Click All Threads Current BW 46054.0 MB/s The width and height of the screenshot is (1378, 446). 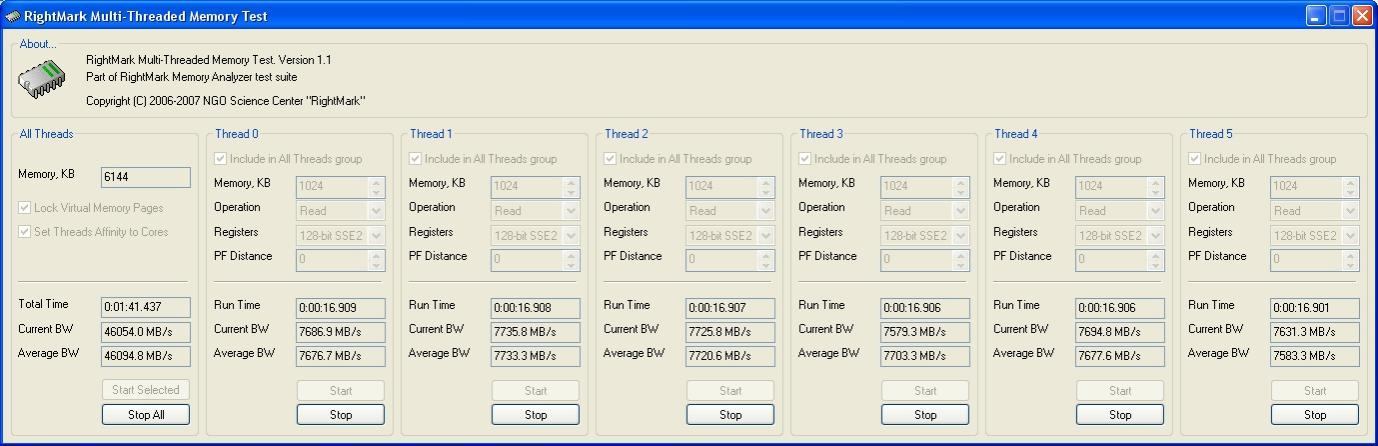tap(146, 332)
